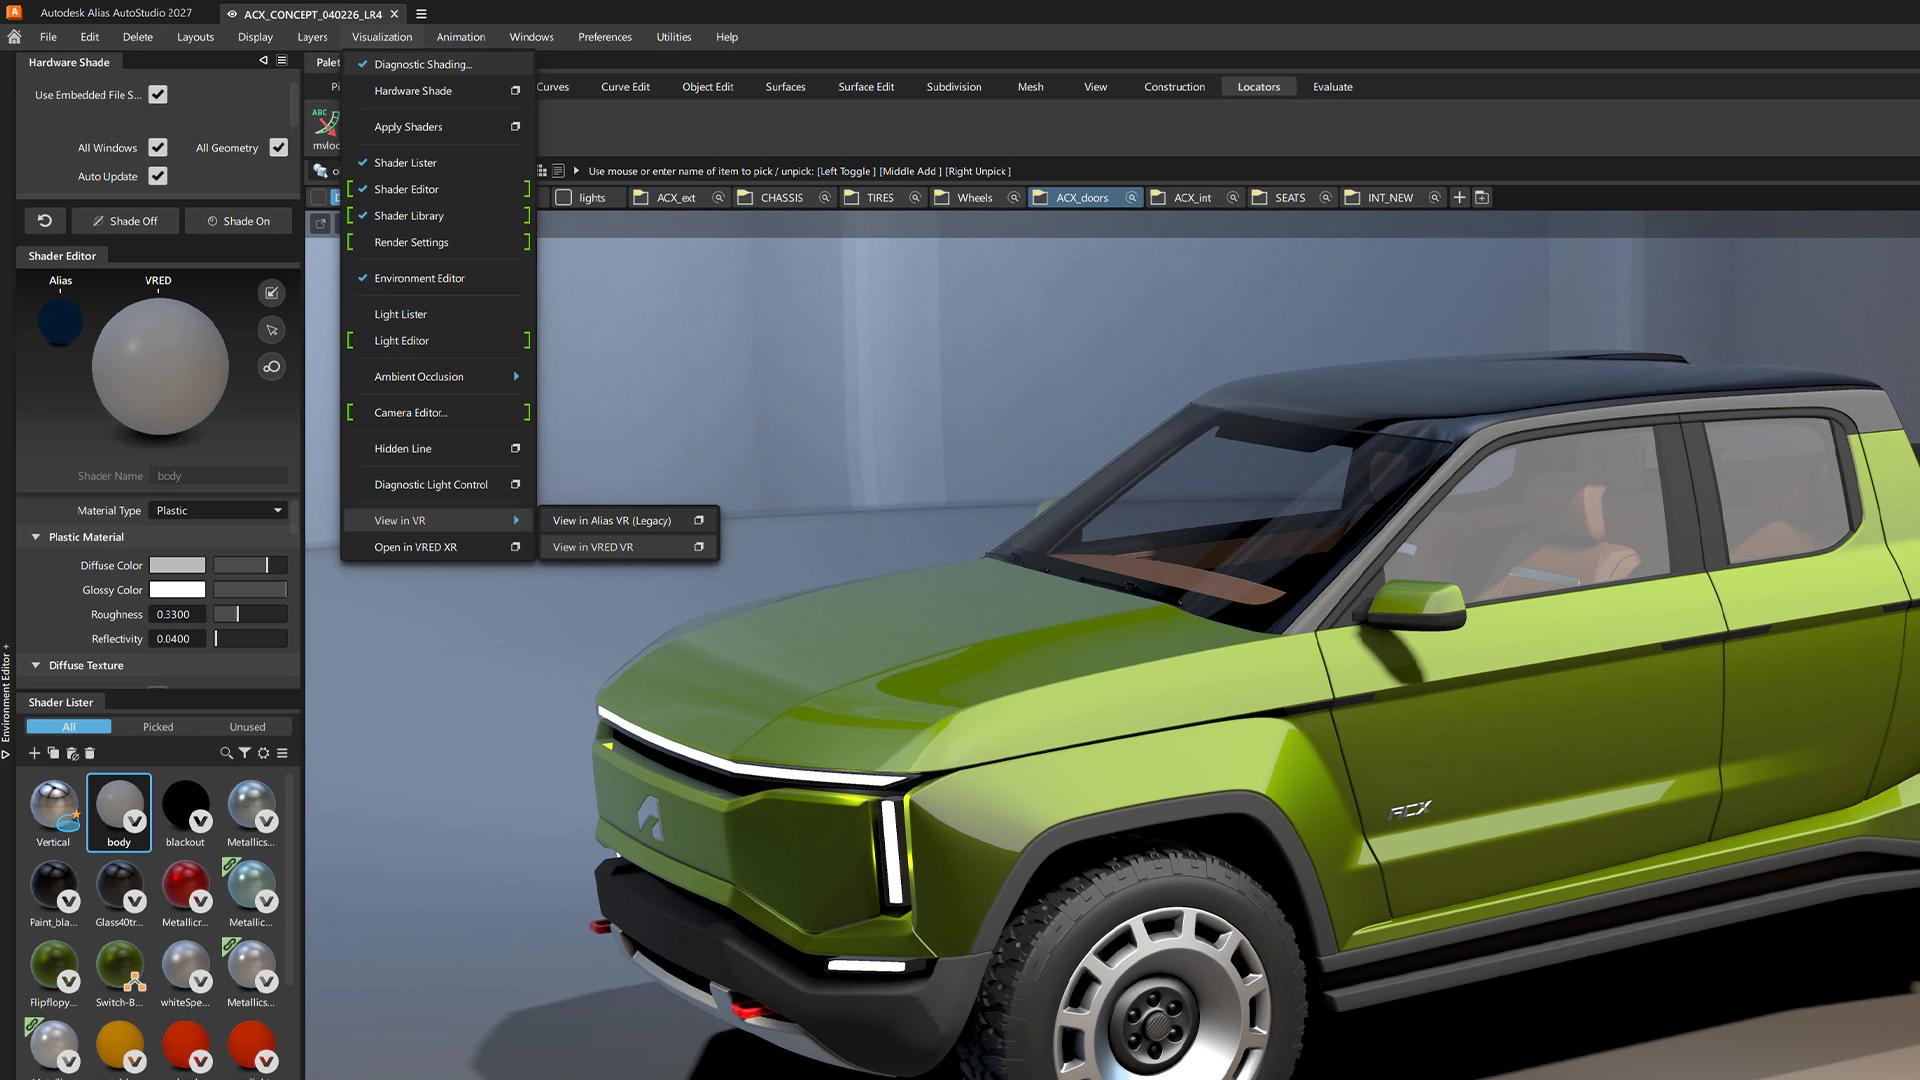The height and width of the screenshot is (1080, 1920).
Task: Click the prompt line history list icon
Action: [x=558, y=171]
